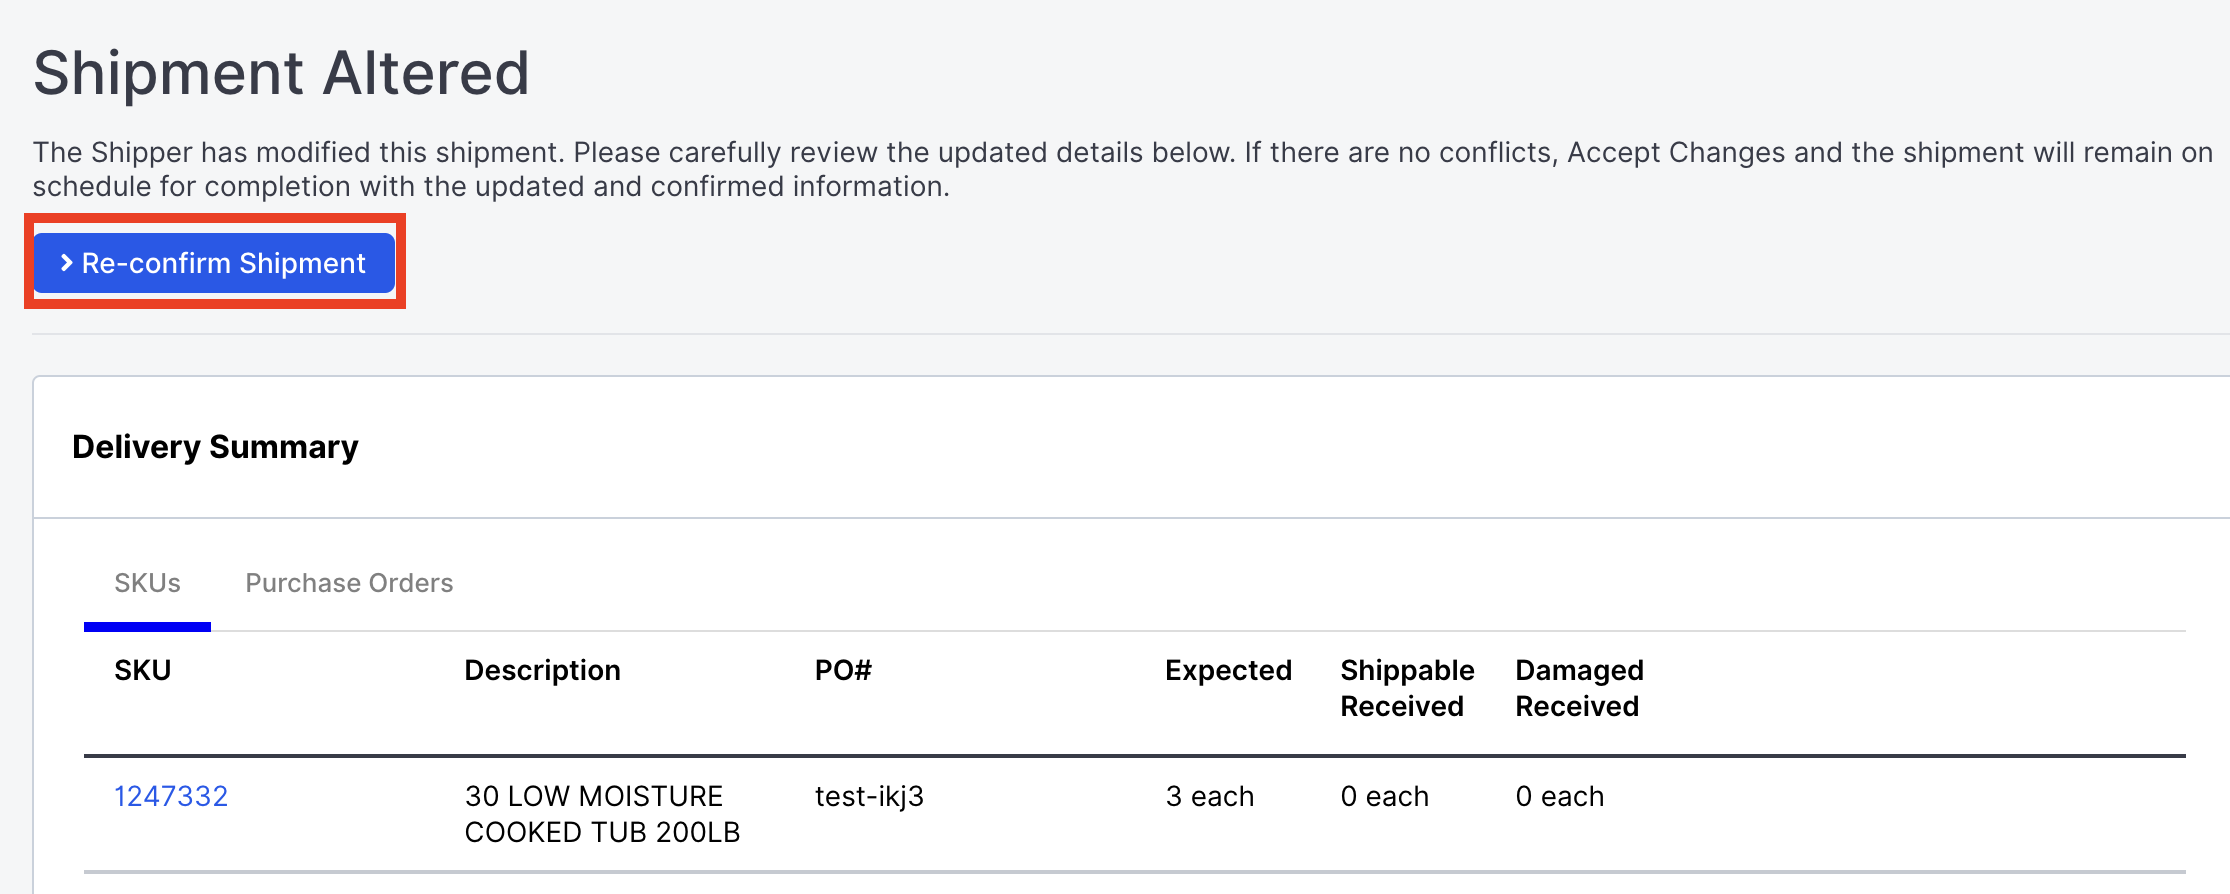This screenshot has height=894, width=2230.
Task: Open SKU detail link 1247332
Action: point(171,796)
